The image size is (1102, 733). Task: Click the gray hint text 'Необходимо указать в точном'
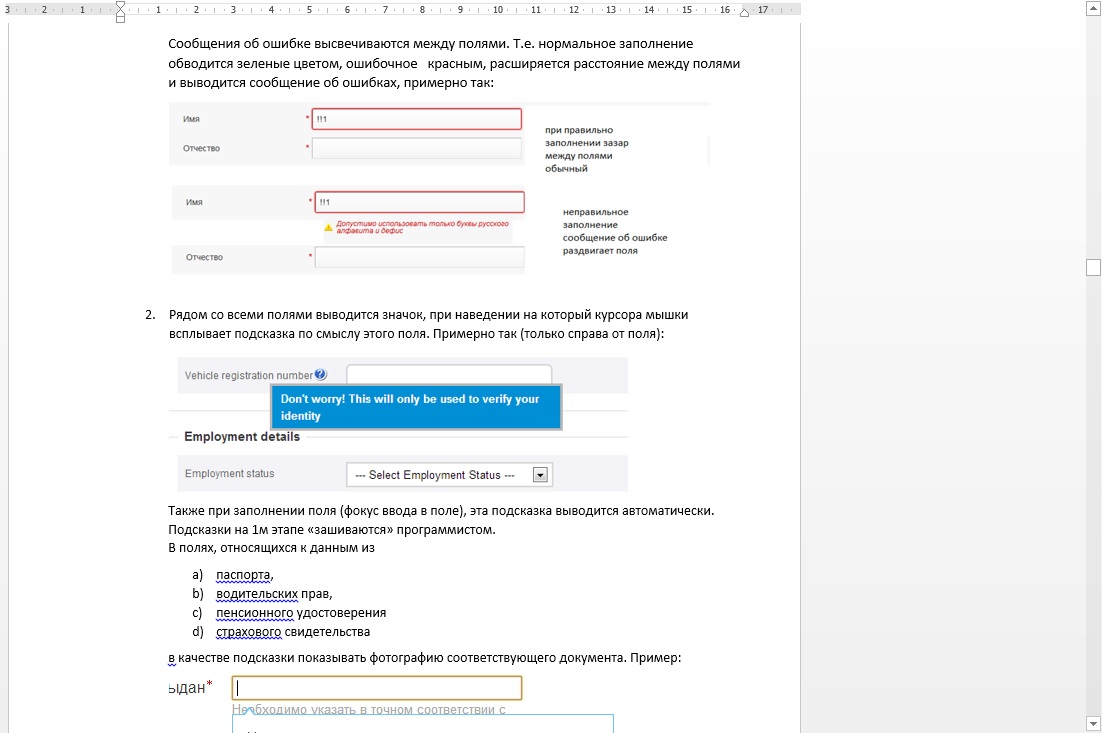(x=369, y=710)
